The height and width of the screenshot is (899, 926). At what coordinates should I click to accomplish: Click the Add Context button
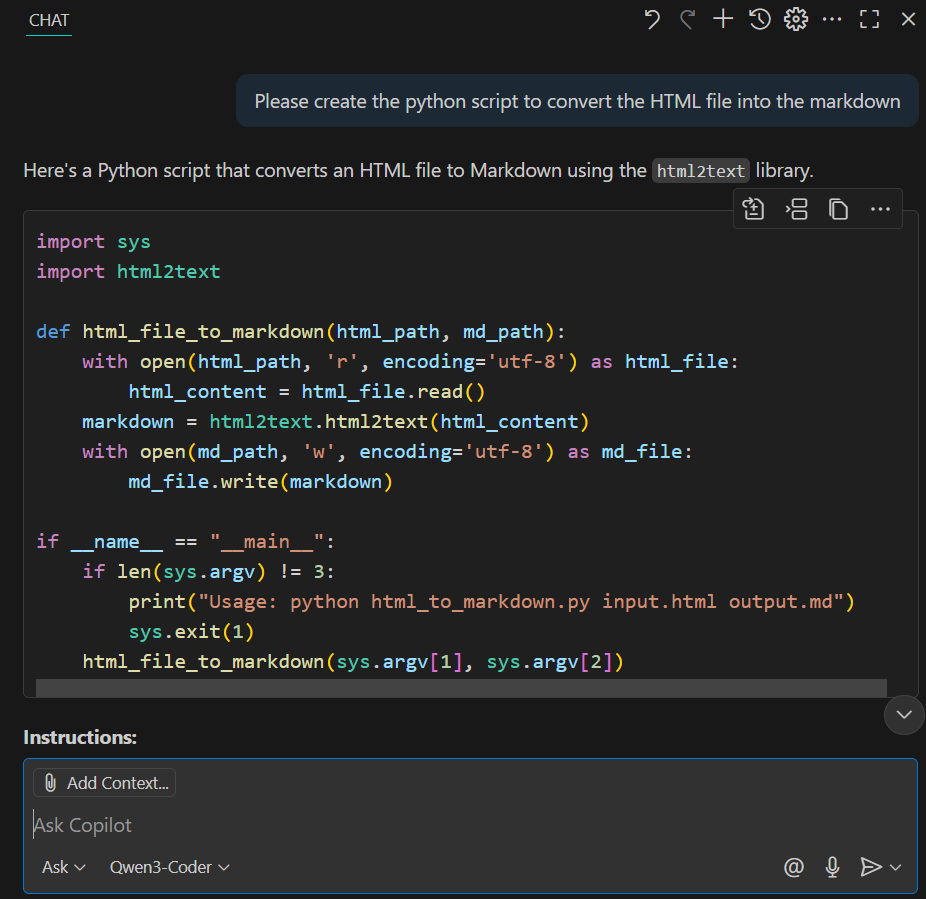103,783
